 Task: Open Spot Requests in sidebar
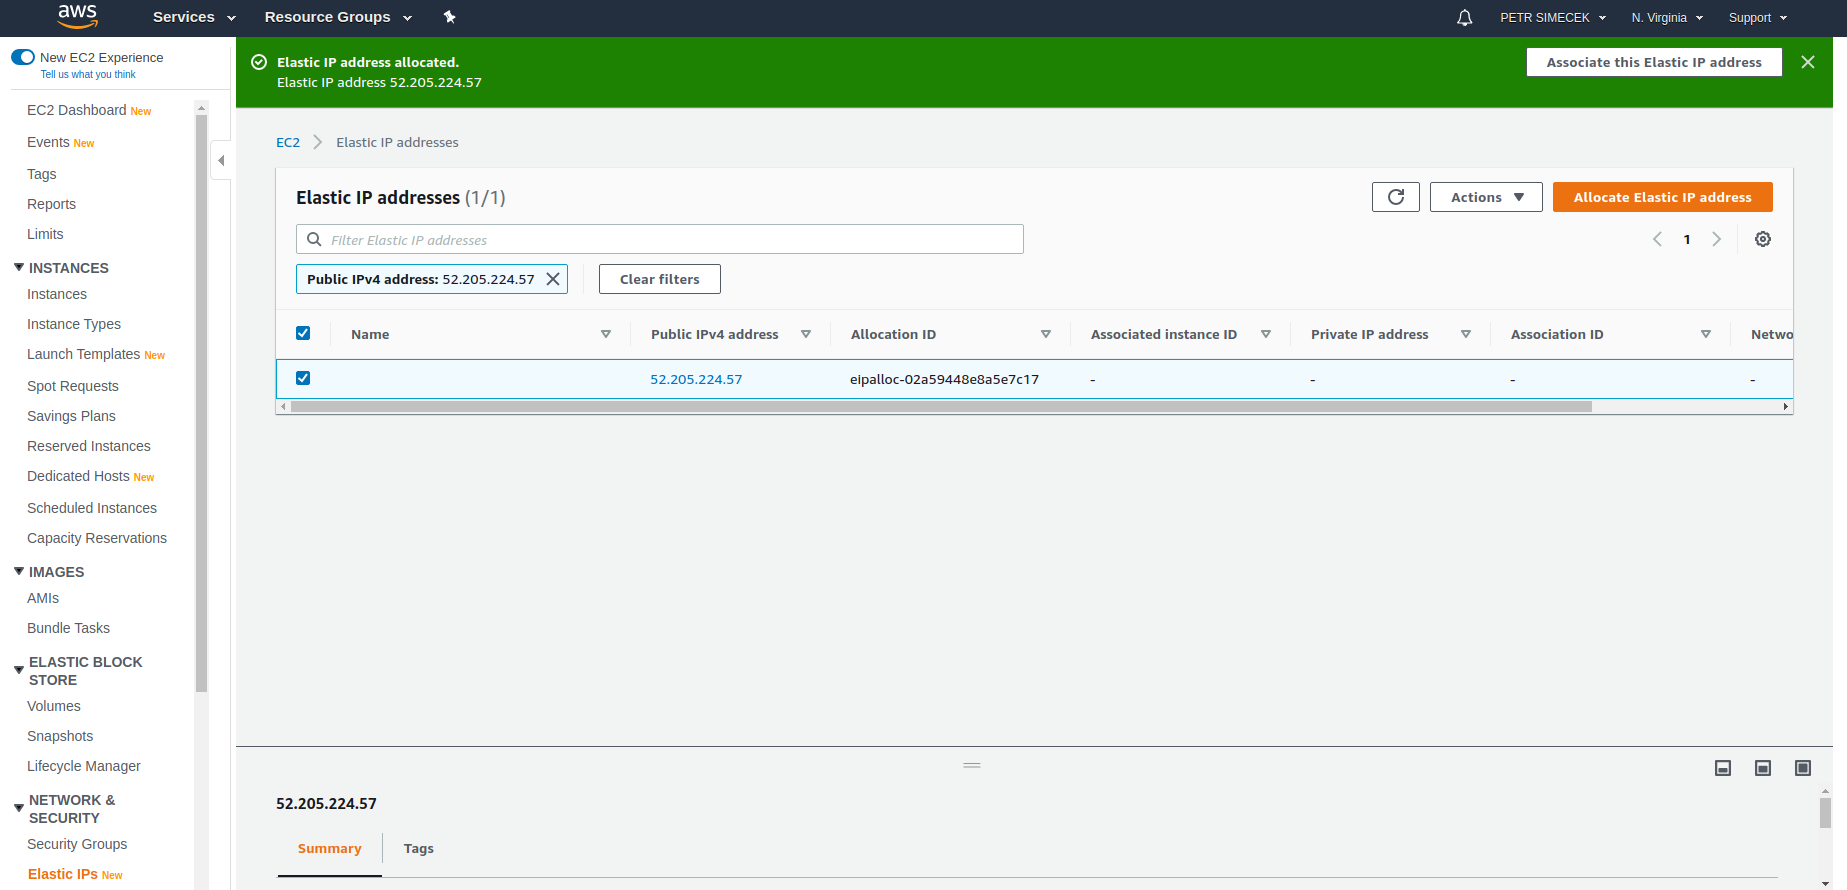click(x=73, y=386)
